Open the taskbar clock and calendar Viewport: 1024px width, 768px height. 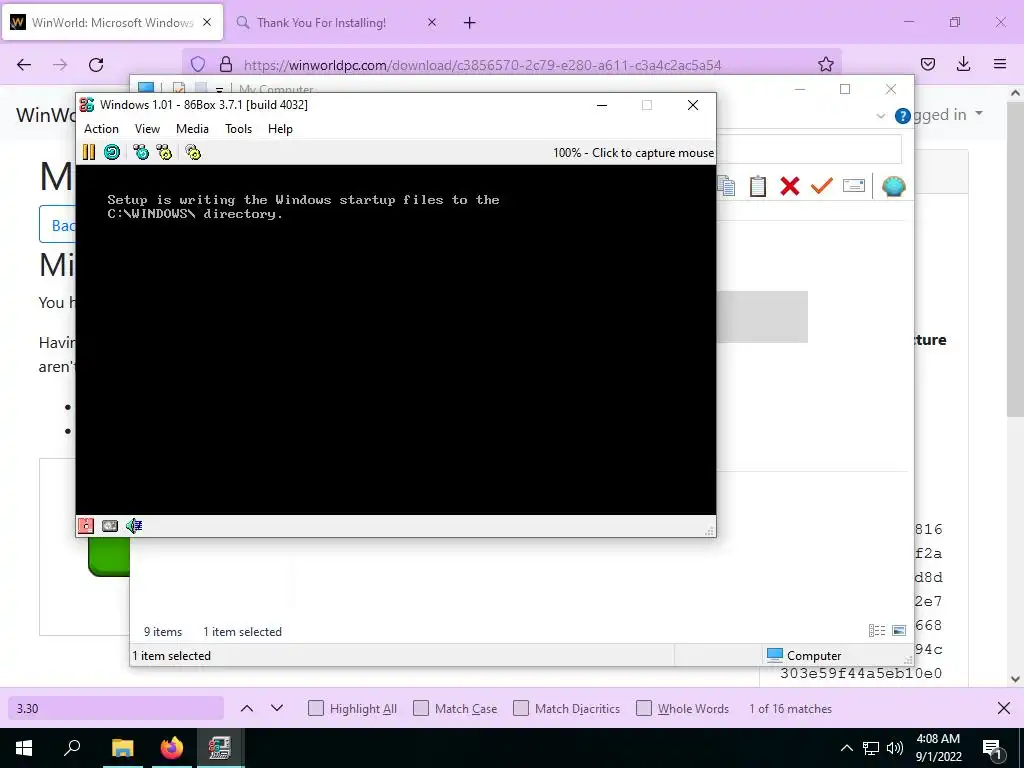click(938, 748)
